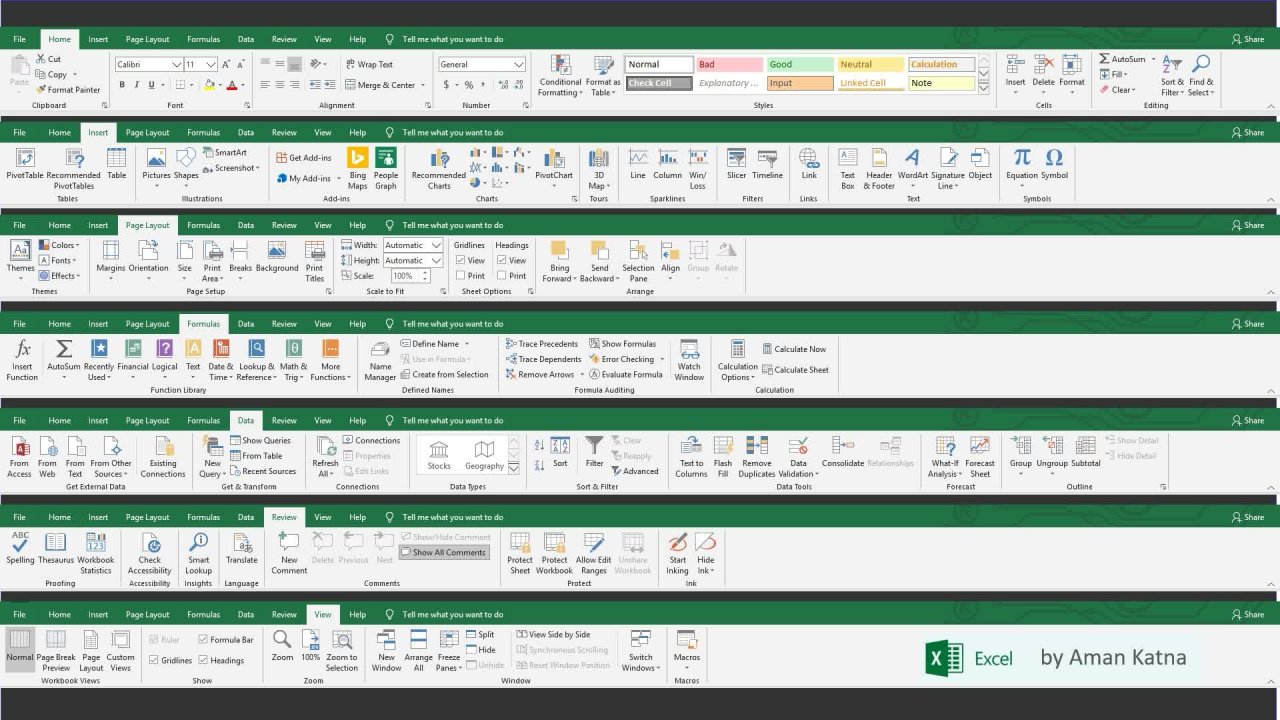The height and width of the screenshot is (720, 1280).
Task: Apply the Bad cell style swatch
Action: point(729,64)
